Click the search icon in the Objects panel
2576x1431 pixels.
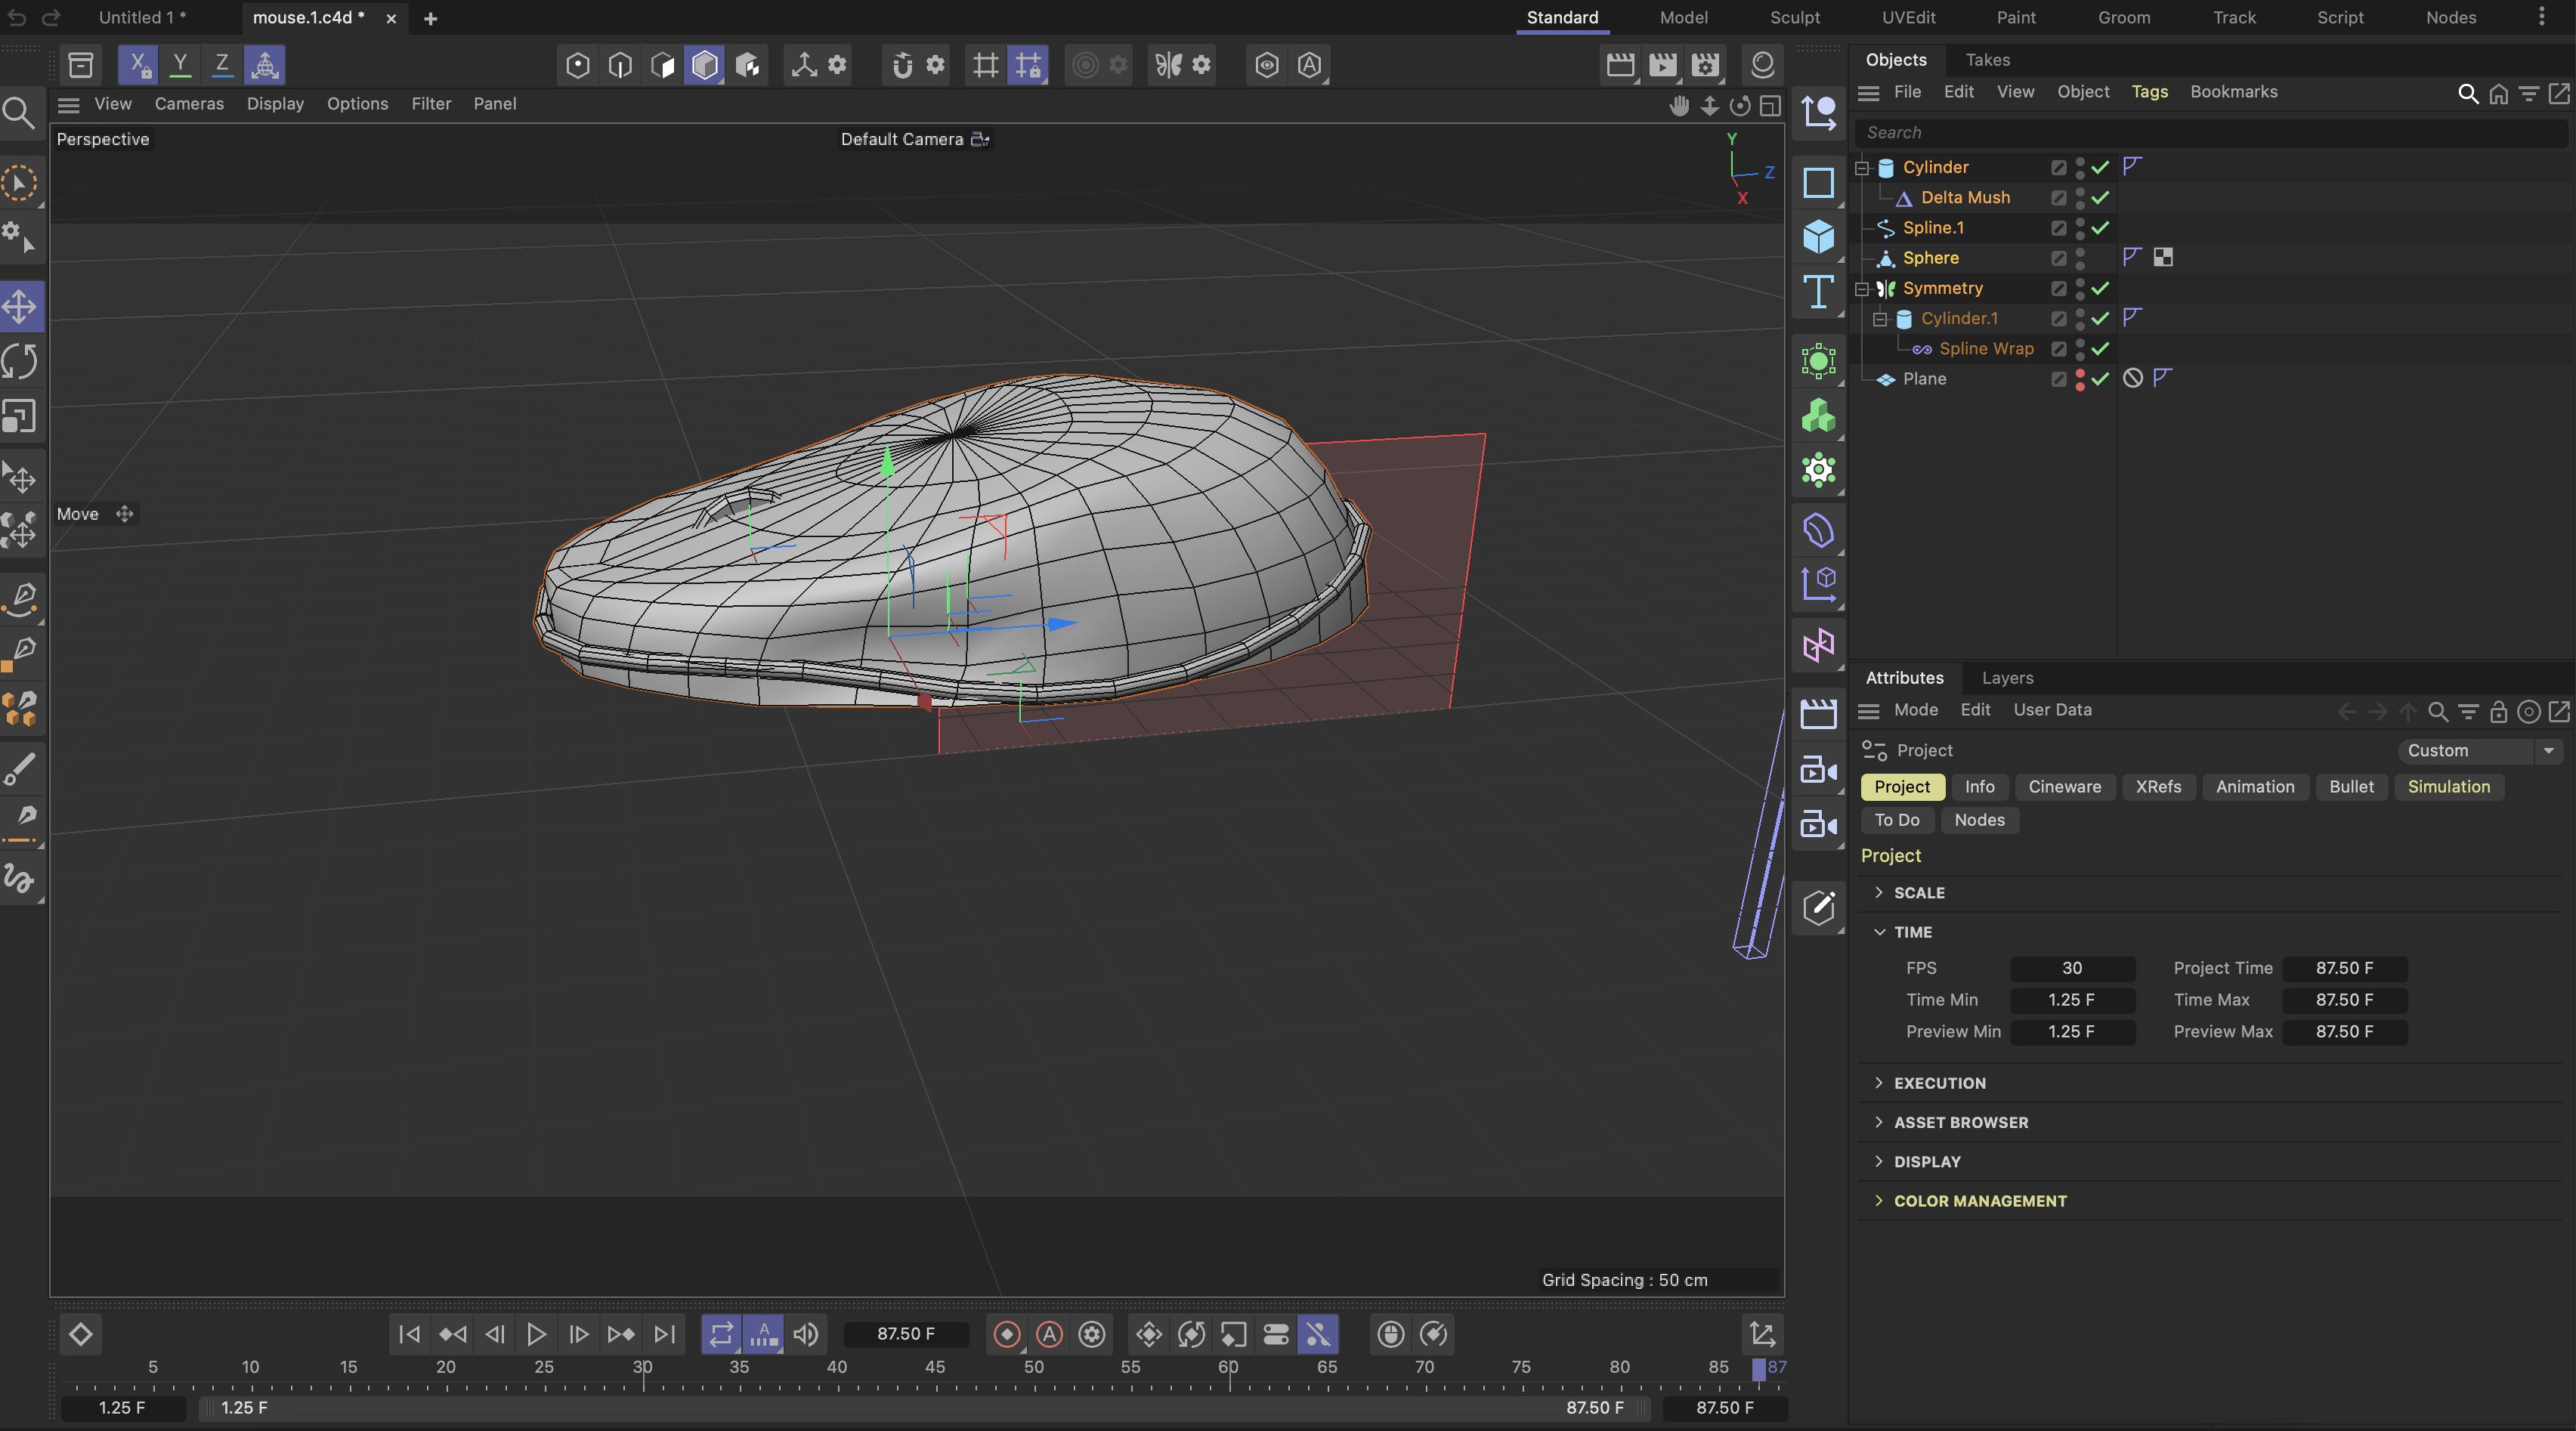point(2468,92)
